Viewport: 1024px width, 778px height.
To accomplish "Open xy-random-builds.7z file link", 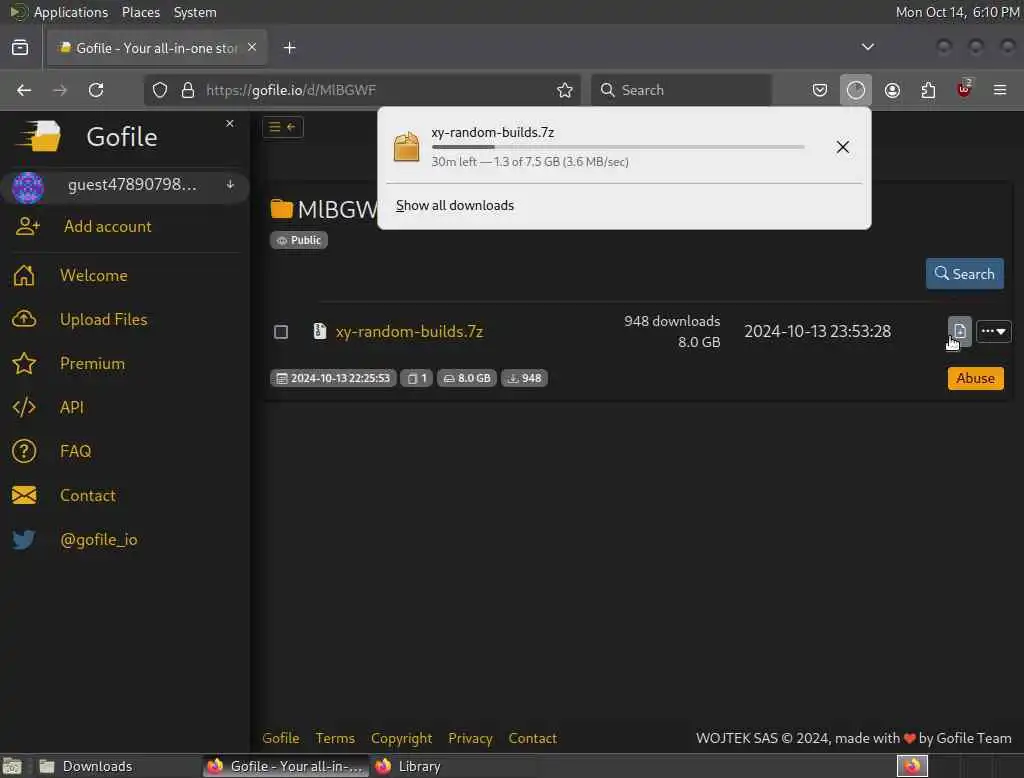I will (409, 332).
